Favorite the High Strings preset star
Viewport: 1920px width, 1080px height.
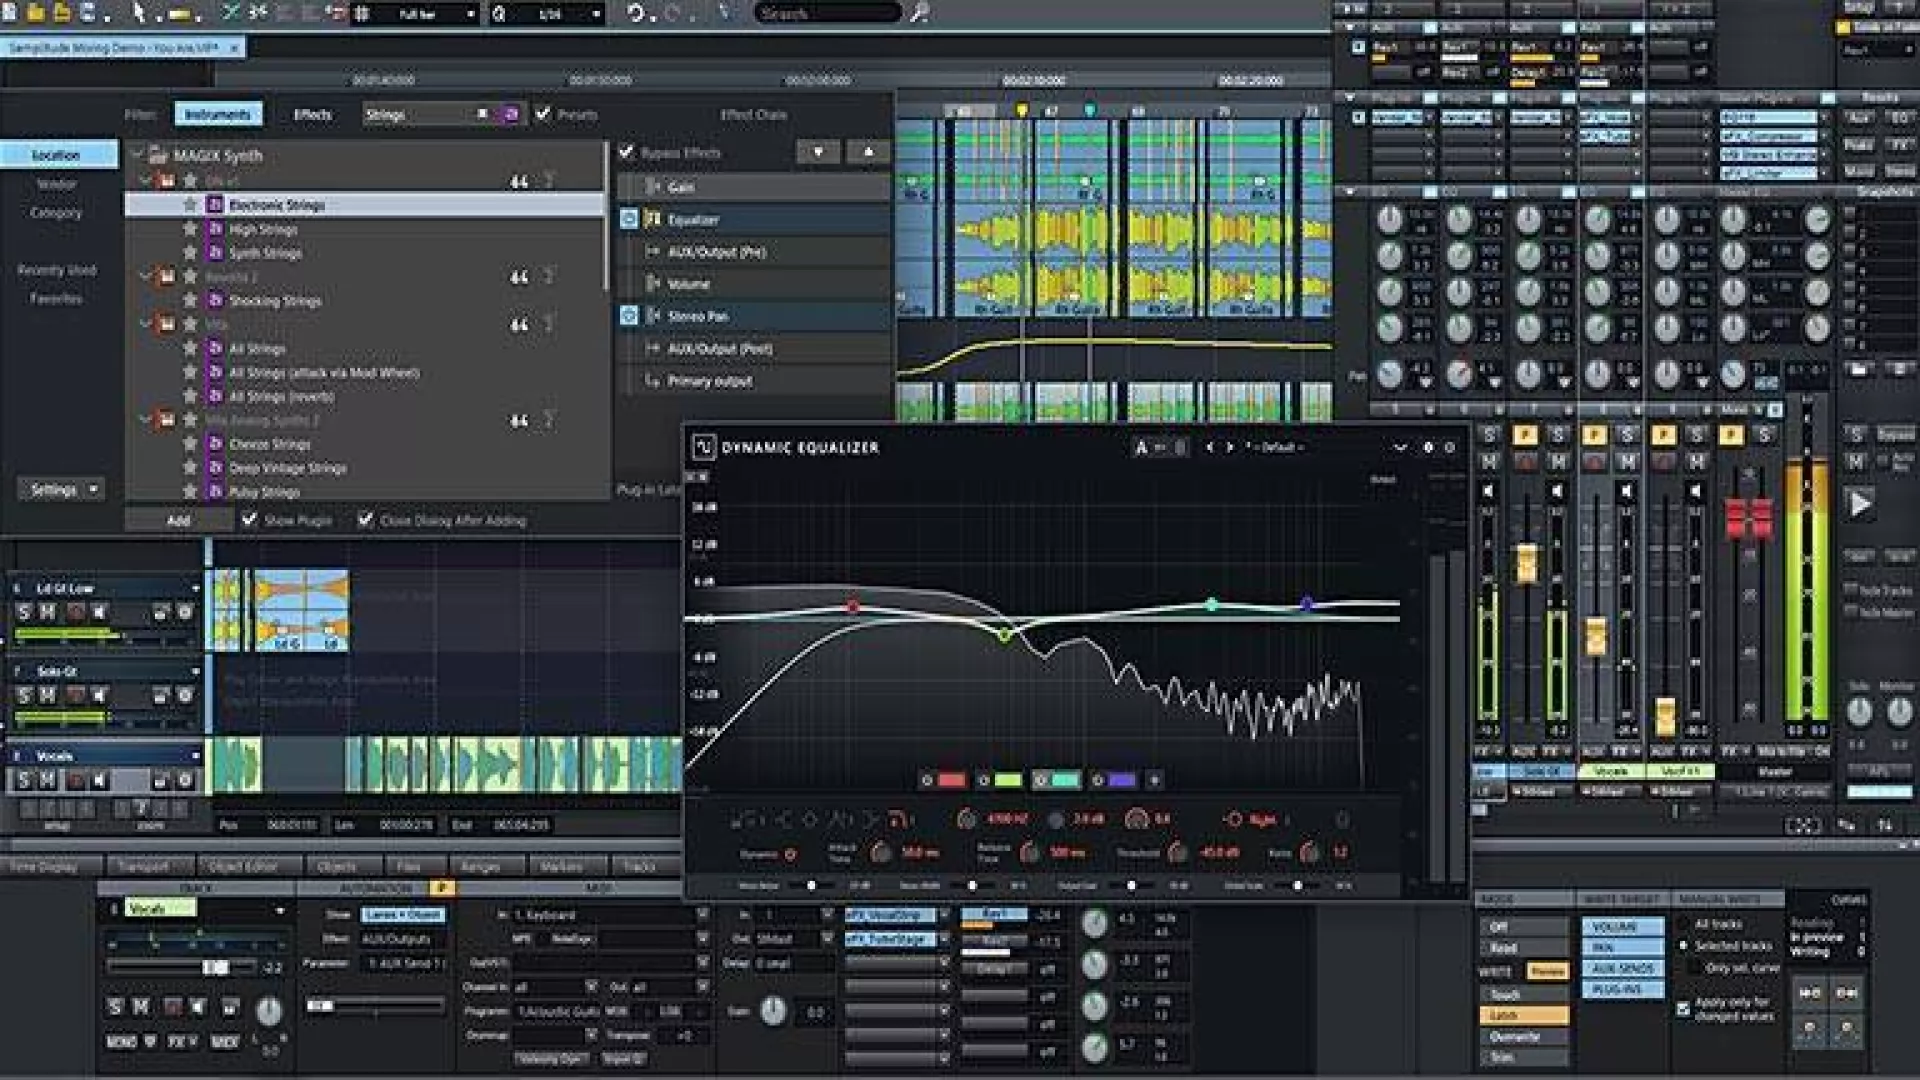tap(190, 229)
